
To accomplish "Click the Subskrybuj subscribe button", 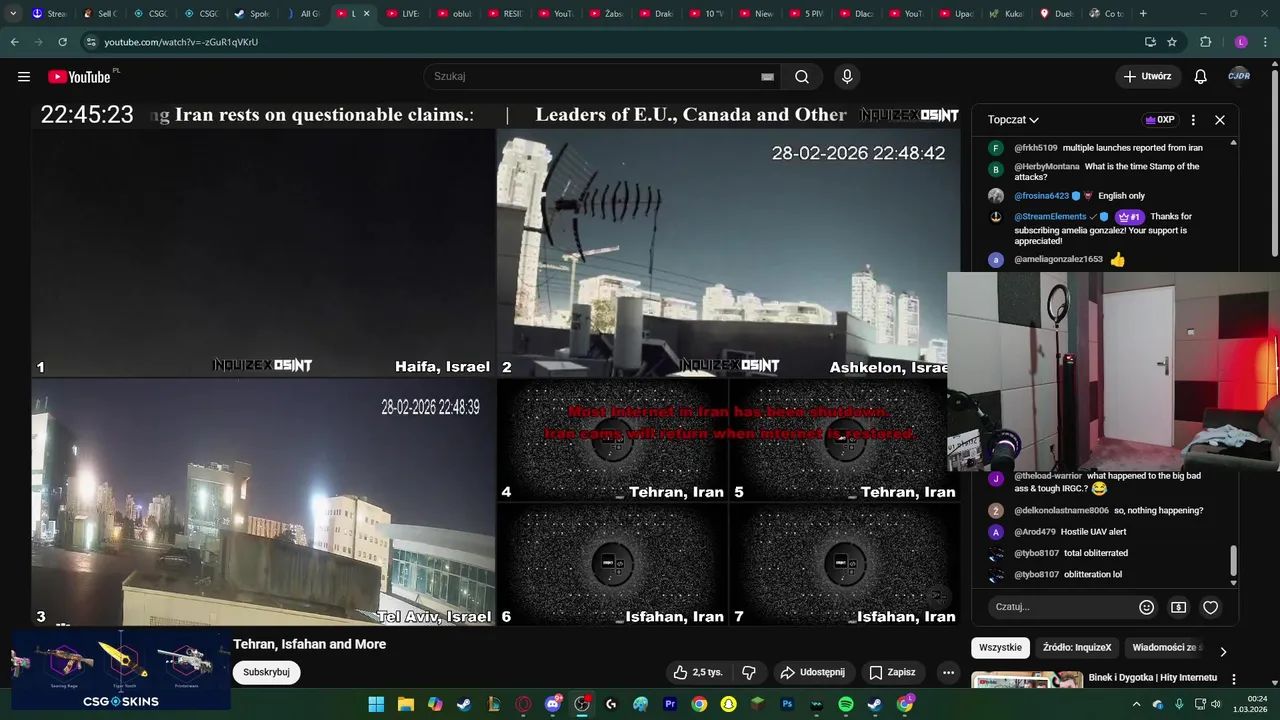I will (266, 672).
